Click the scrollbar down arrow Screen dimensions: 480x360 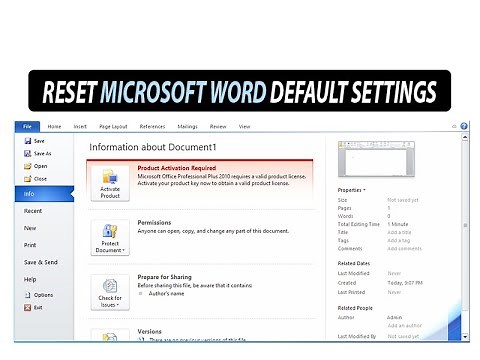coord(465,337)
